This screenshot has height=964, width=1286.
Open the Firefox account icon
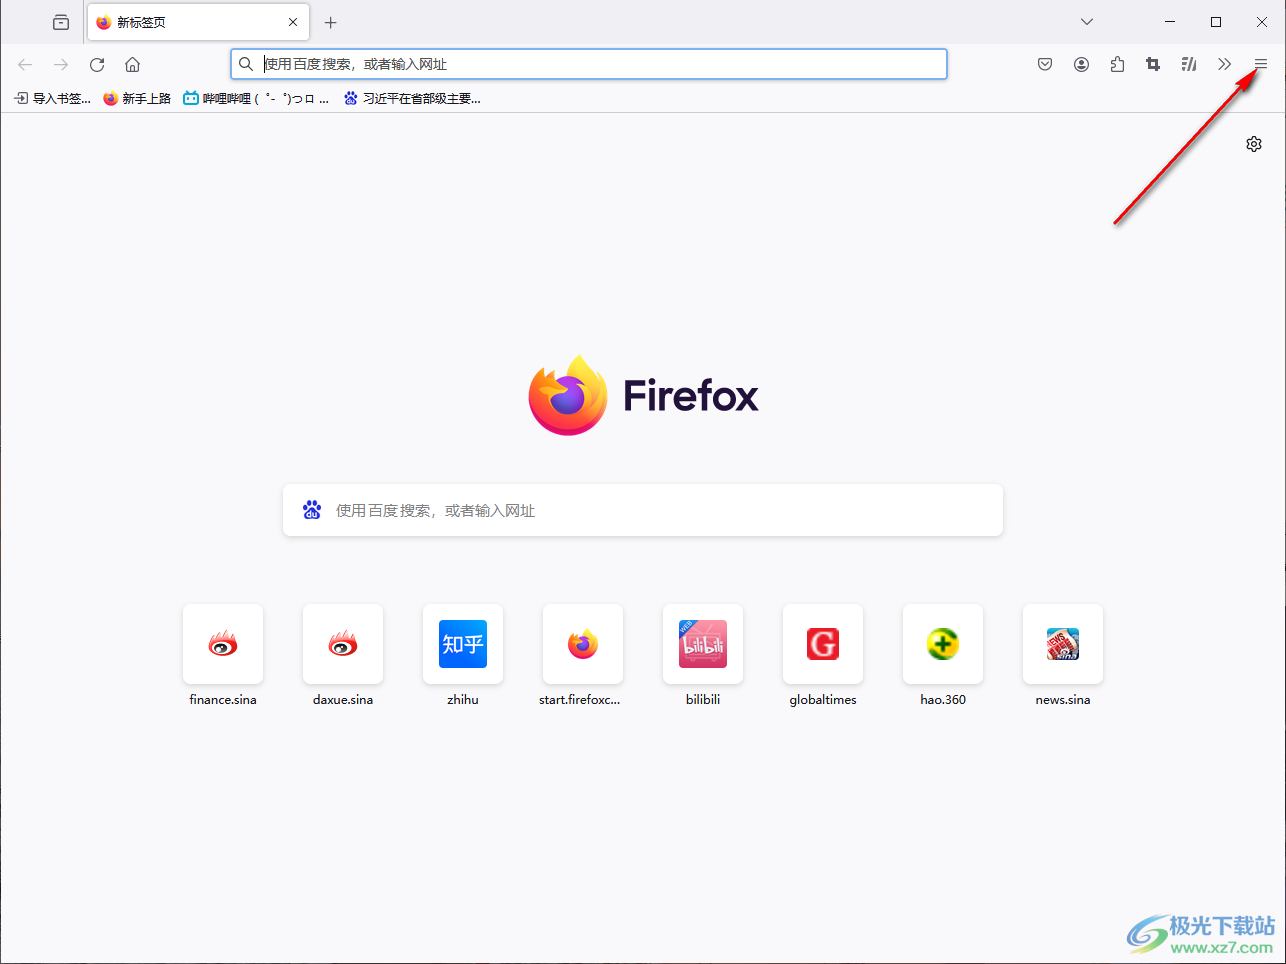point(1081,64)
